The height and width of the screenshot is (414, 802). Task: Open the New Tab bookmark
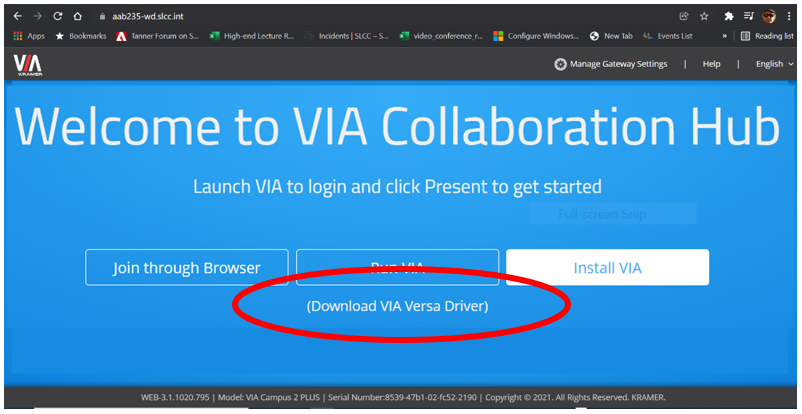tap(611, 36)
